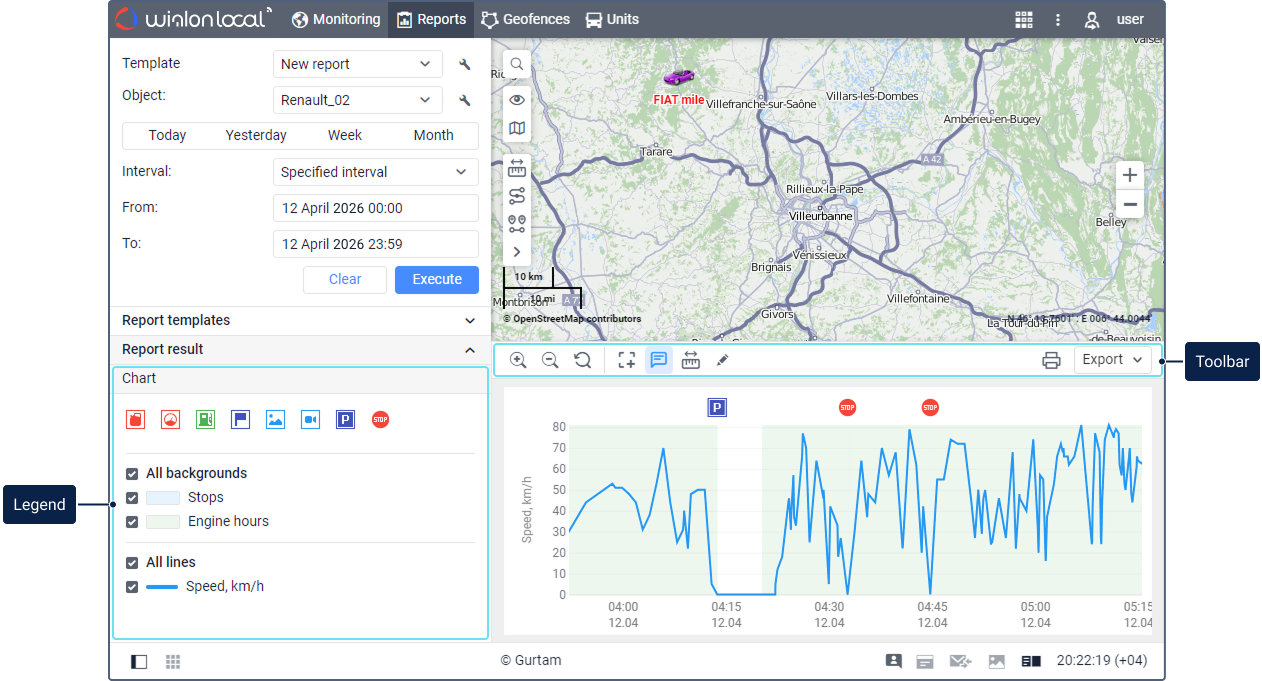
Task: Uncheck the All backgrounds checkbox
Action: click(132, 473)
